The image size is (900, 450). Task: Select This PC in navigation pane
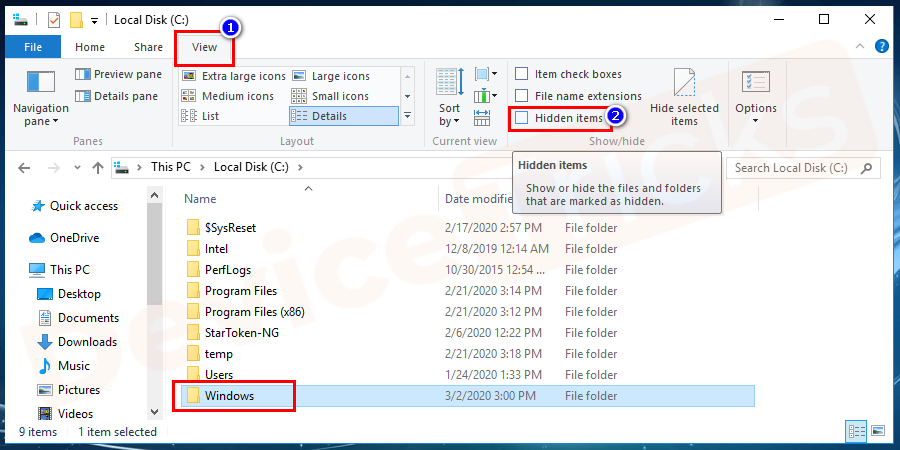tap(60, 269)
